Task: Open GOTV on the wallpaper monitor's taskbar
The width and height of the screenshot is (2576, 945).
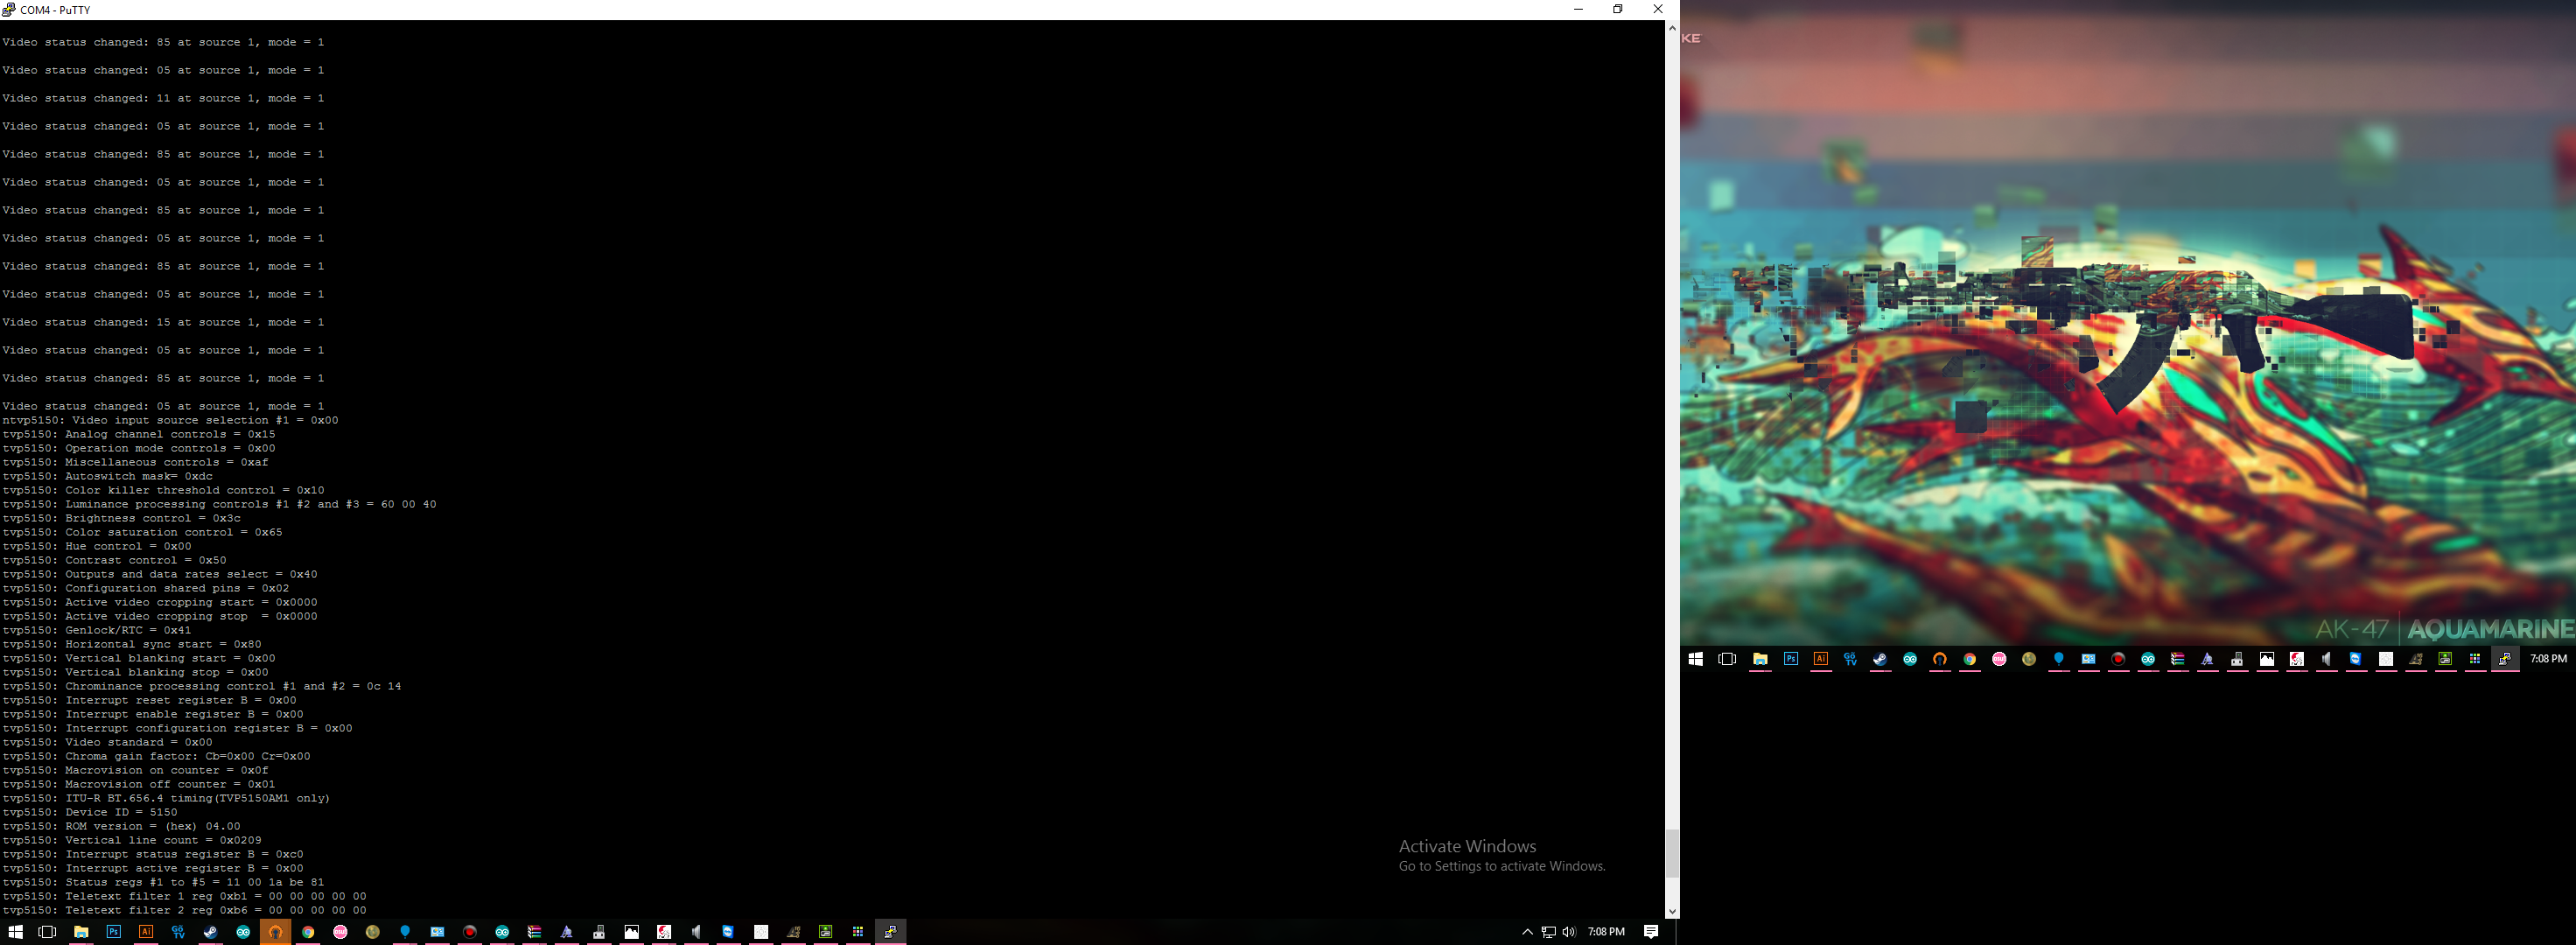Action: [x=1850, y=659]
